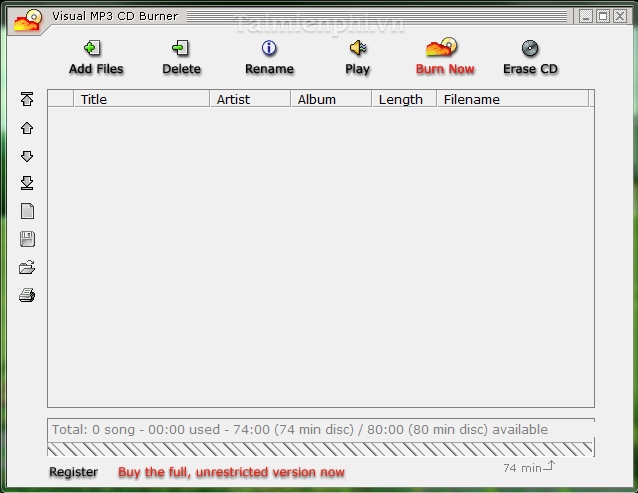Click the Play speaker icon
The image size is (638, 493).
[358, 48]
